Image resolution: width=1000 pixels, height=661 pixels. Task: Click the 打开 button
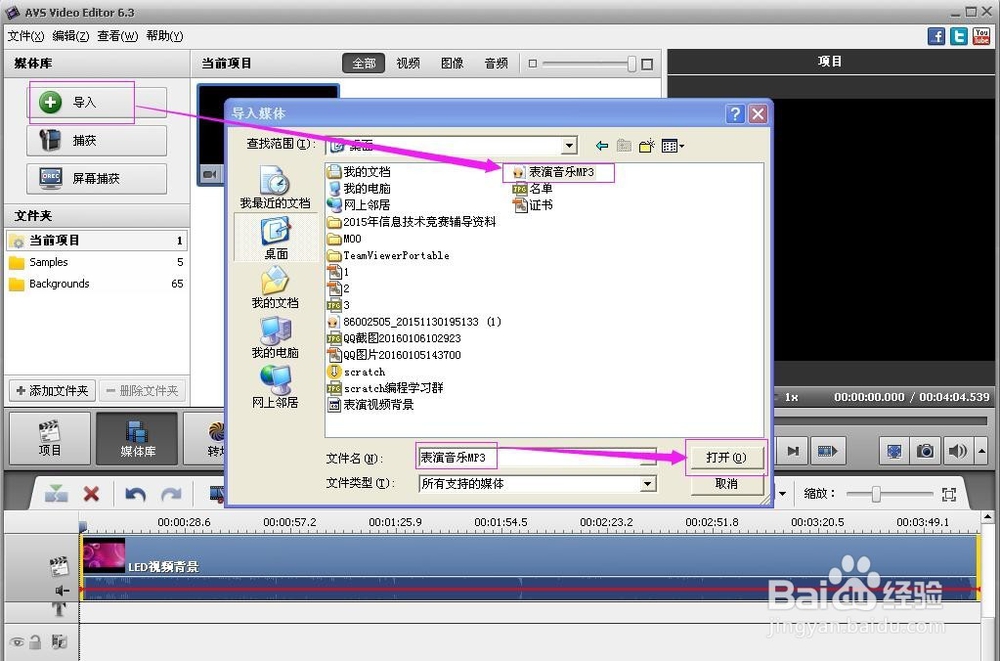(726, 457)
